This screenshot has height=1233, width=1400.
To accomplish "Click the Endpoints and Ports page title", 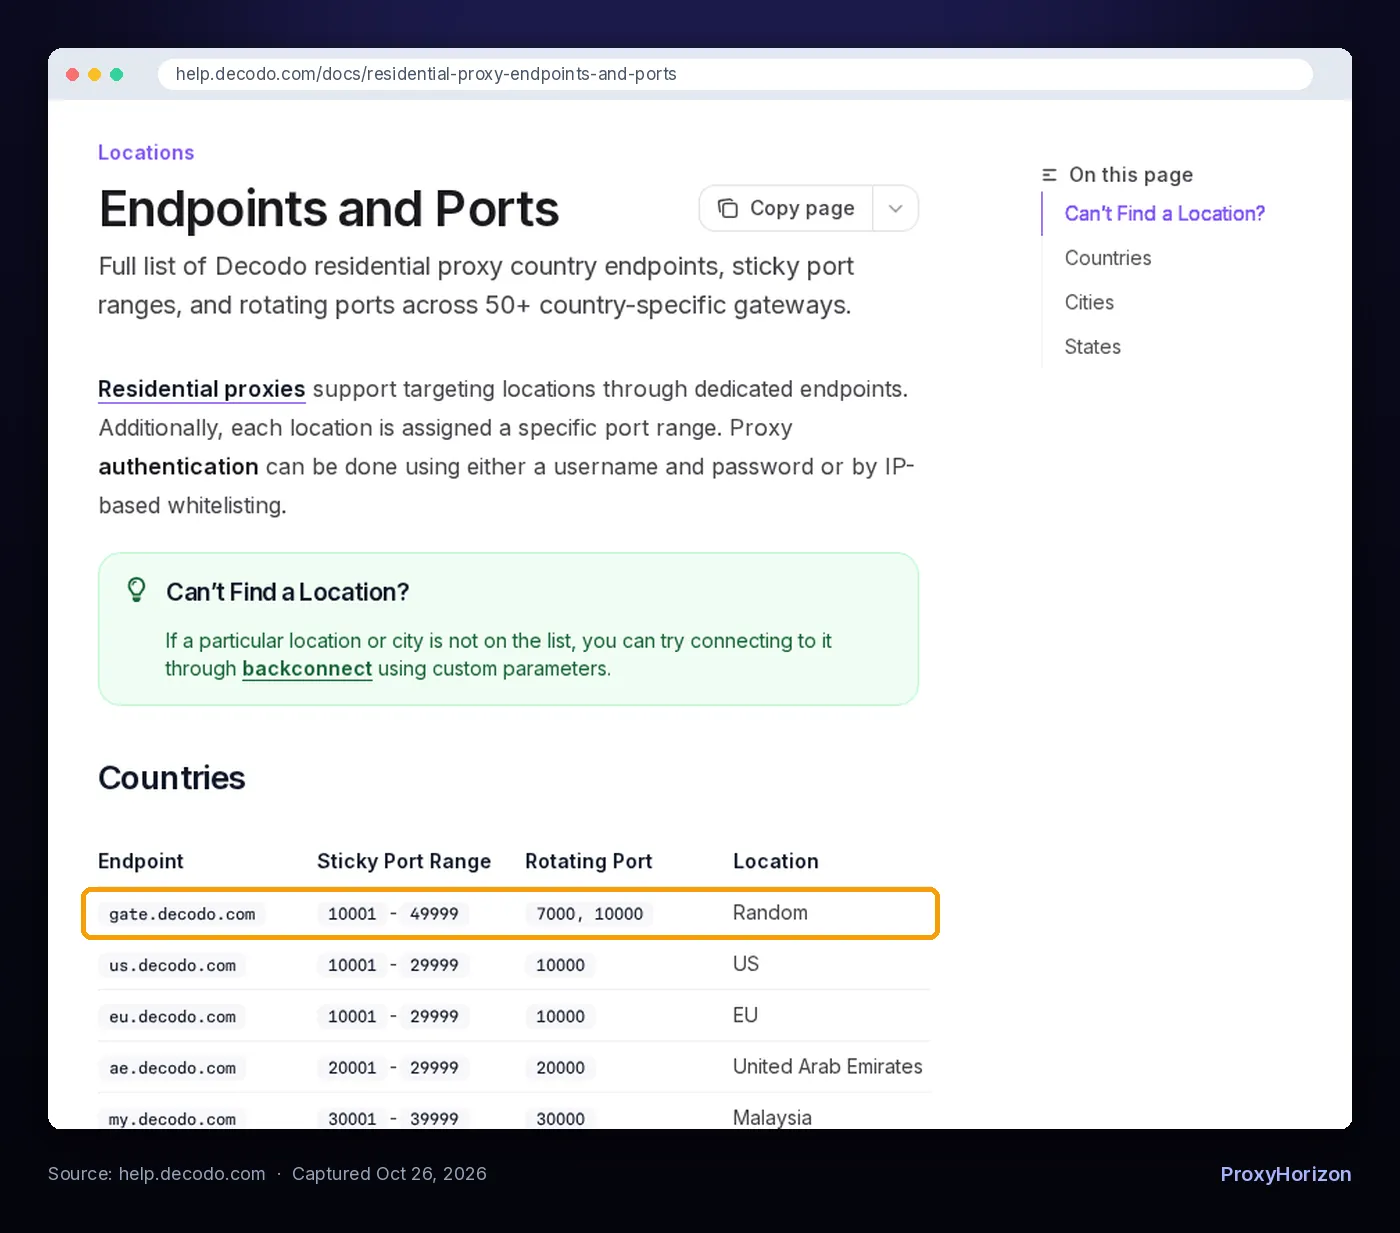I will (329, 209).
